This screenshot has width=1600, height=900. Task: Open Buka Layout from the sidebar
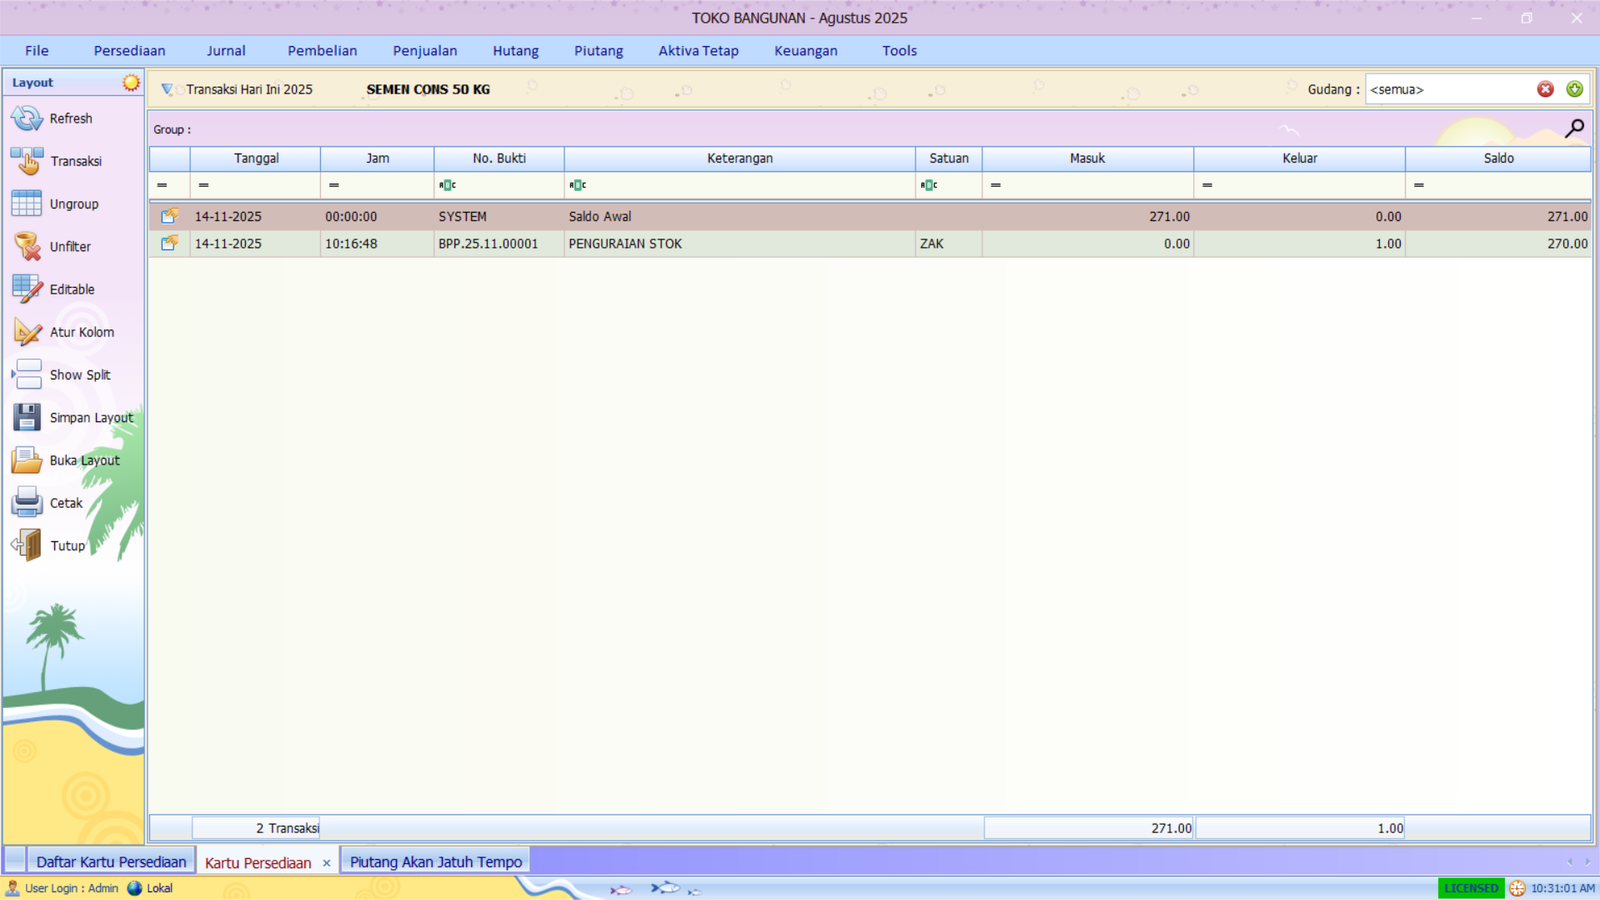(x=26, y=460)
